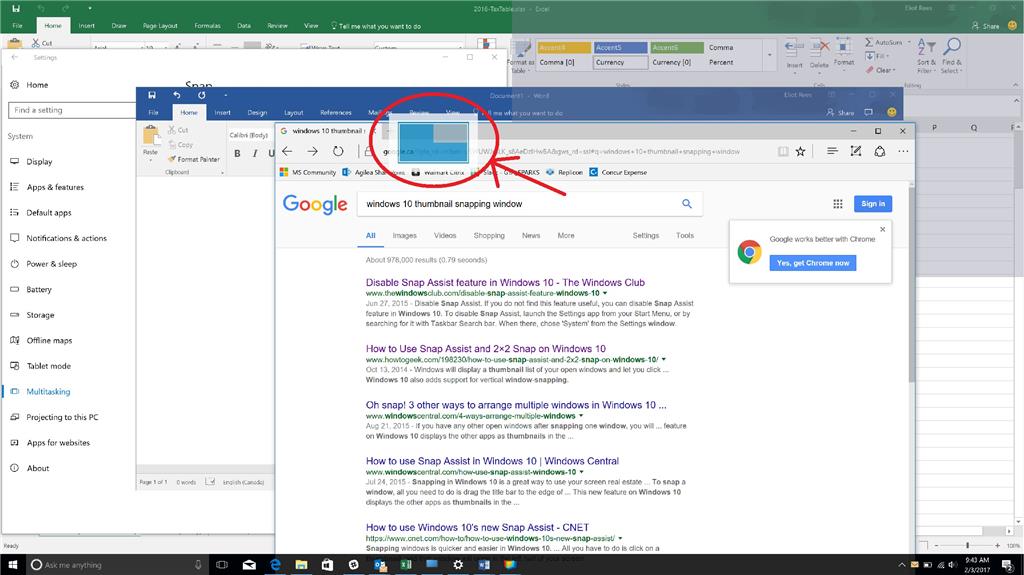1024x575 pixels.
Task: Open Excel Formulas tab
Action: pos(207,26)
